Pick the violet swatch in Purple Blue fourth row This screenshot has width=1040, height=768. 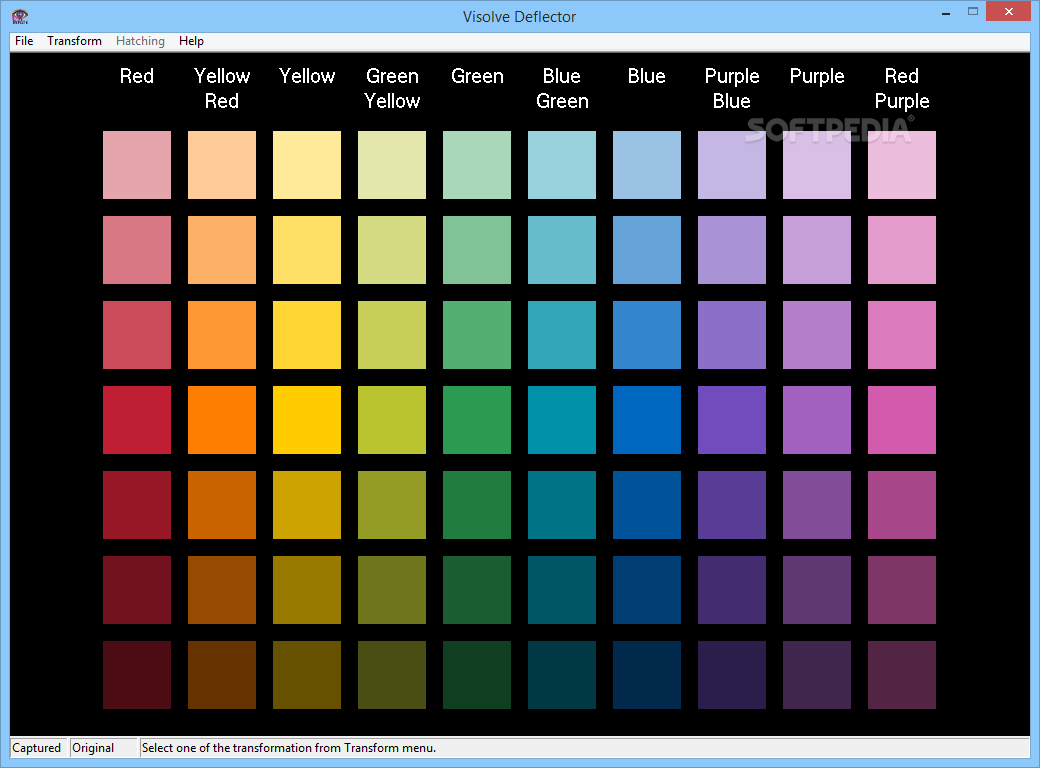pyautogui.click(x=732, y=420)
